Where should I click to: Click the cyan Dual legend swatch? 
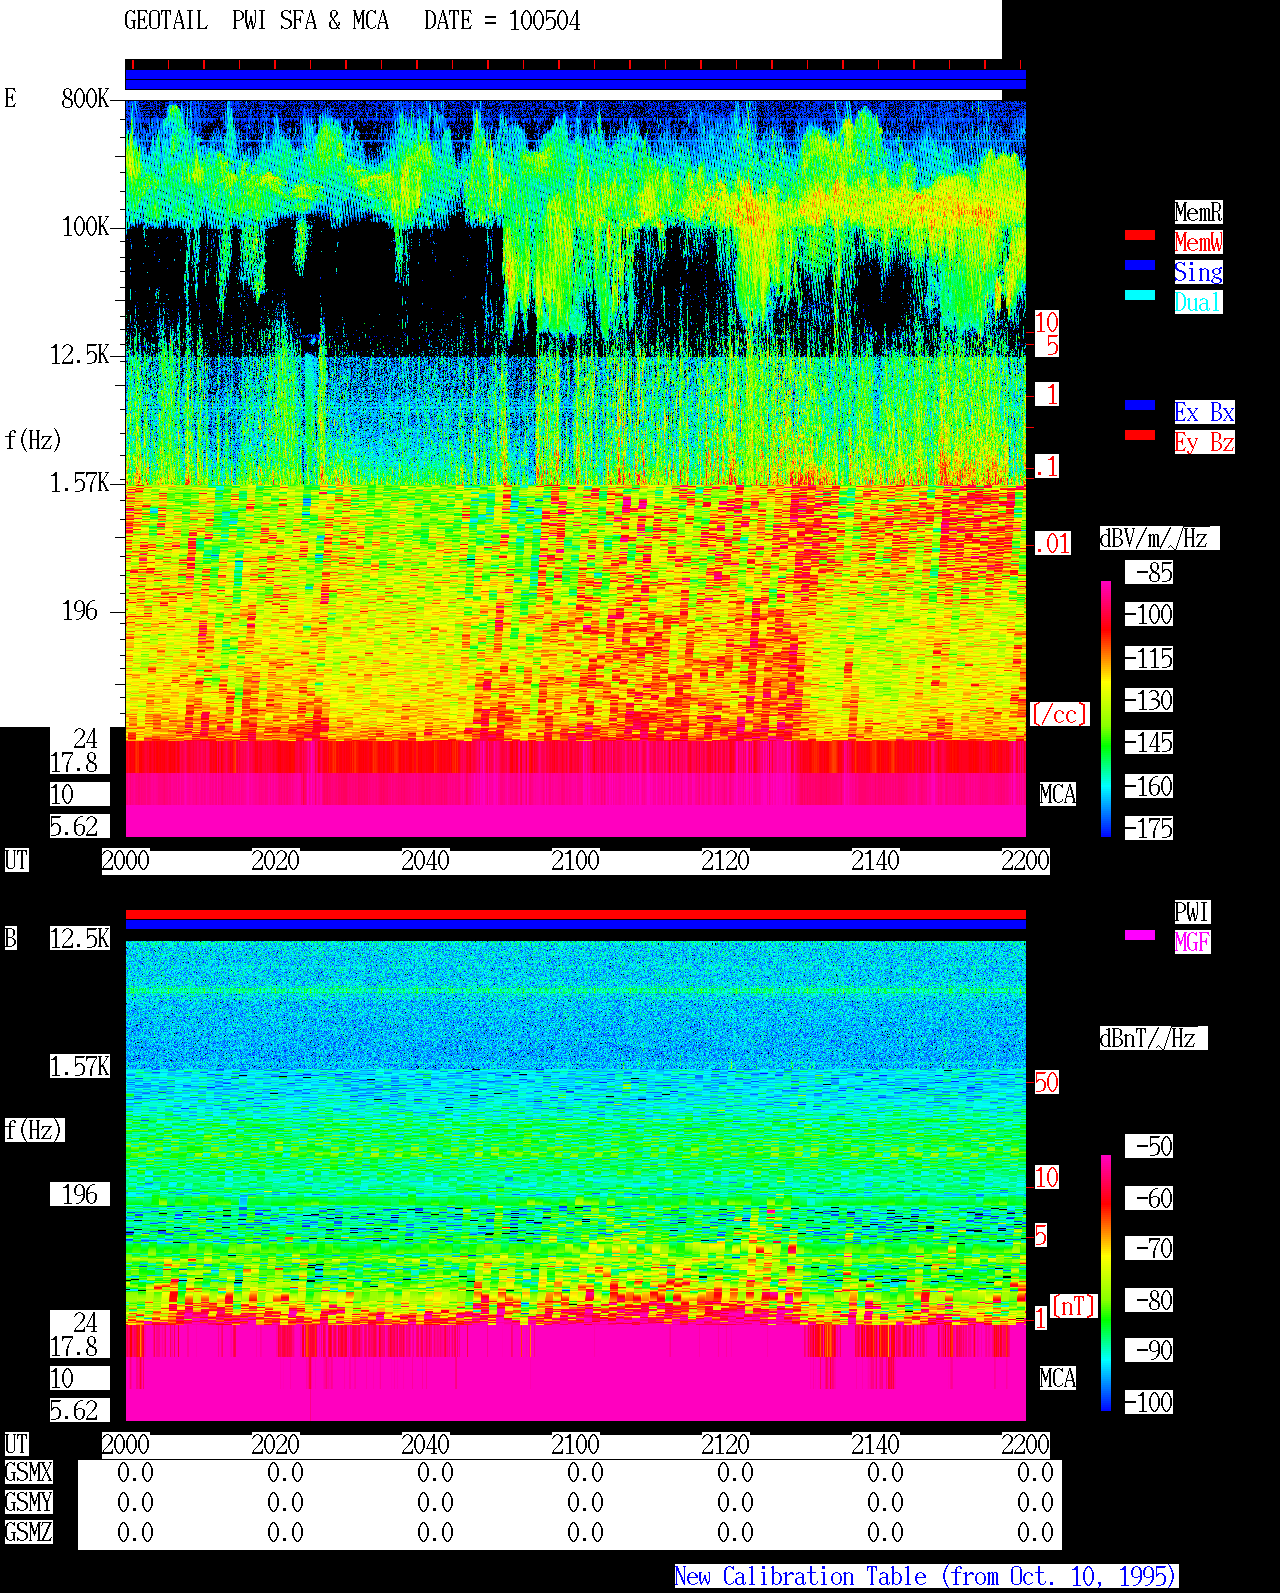1140,295
